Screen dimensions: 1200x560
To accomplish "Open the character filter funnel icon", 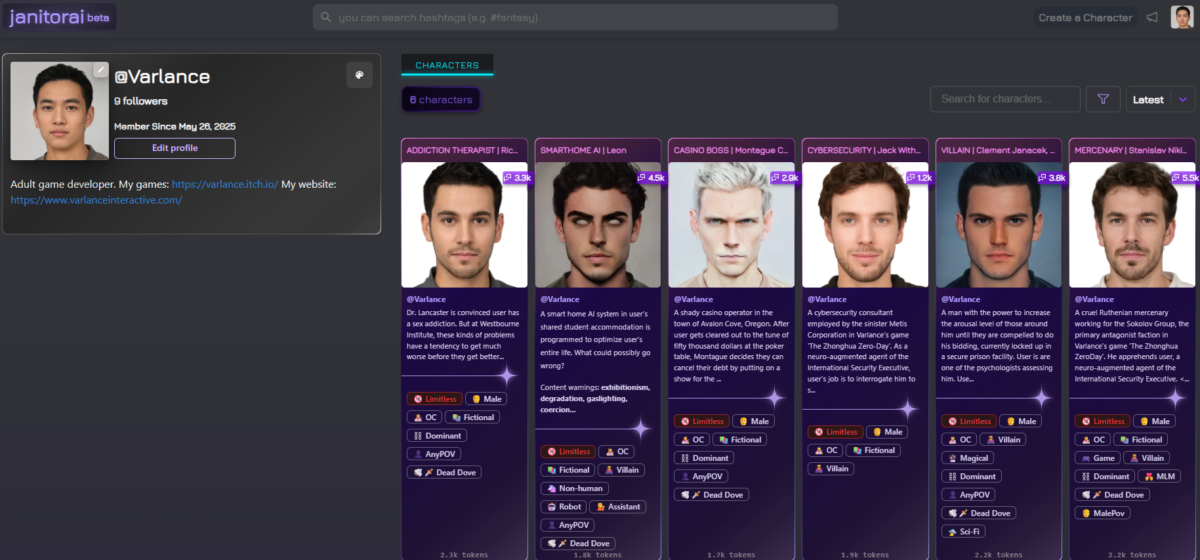I will coord(1103,99).
